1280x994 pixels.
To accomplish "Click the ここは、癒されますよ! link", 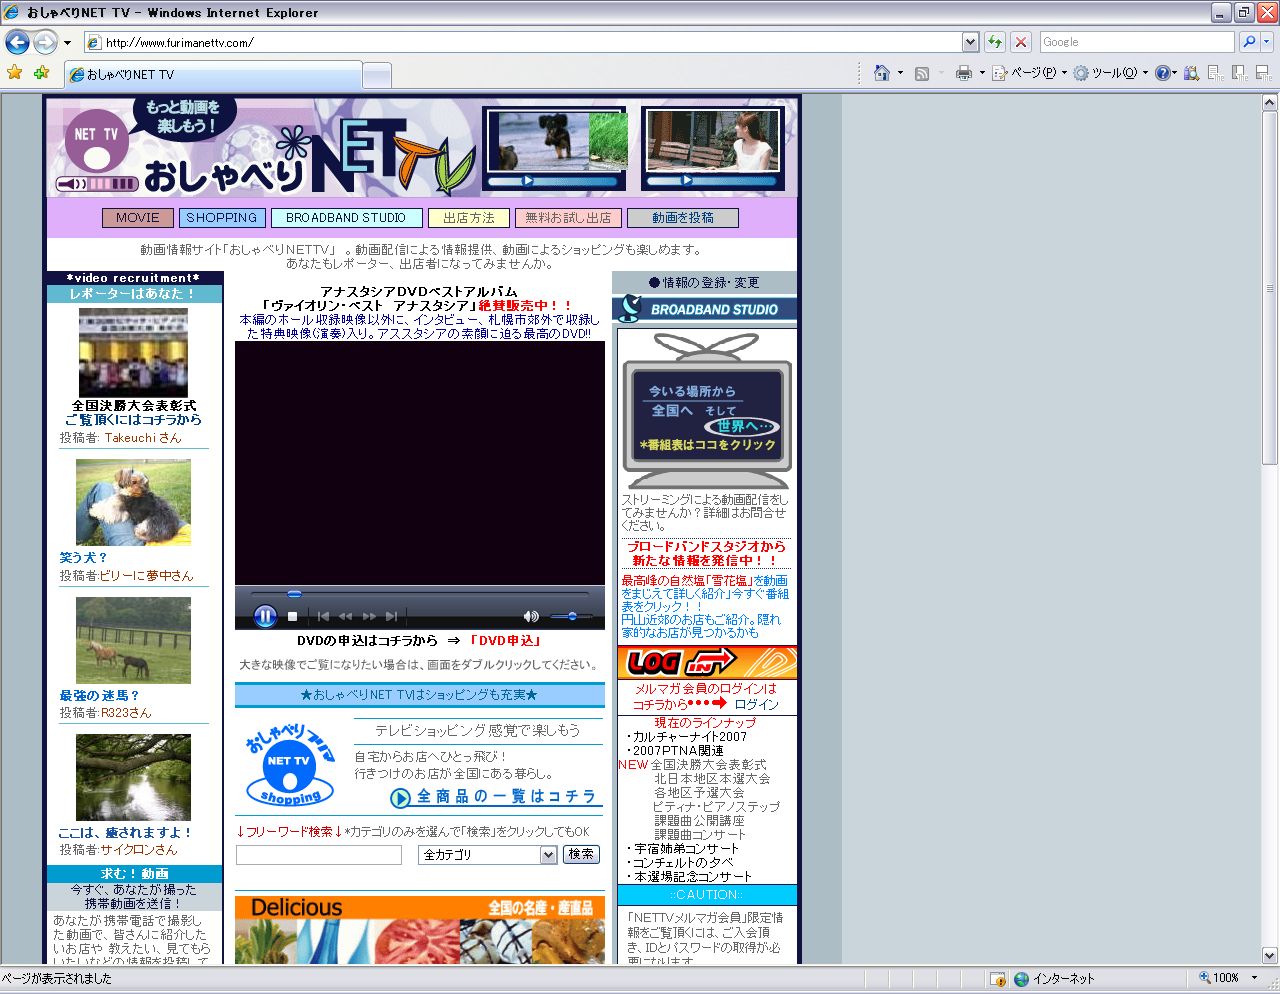I will [125, 832].
